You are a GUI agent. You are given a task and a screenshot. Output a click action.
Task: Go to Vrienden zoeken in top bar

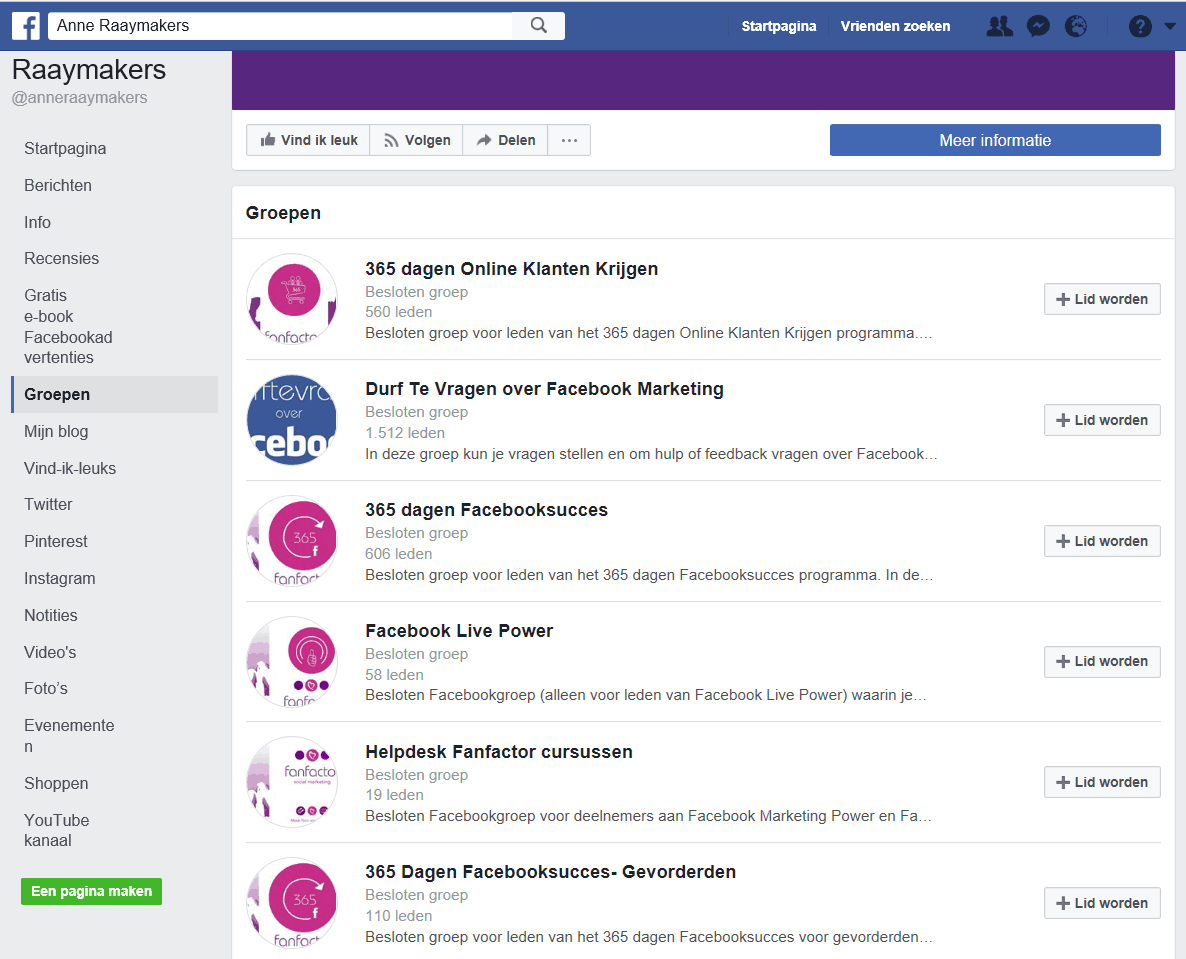pos(895,27)
